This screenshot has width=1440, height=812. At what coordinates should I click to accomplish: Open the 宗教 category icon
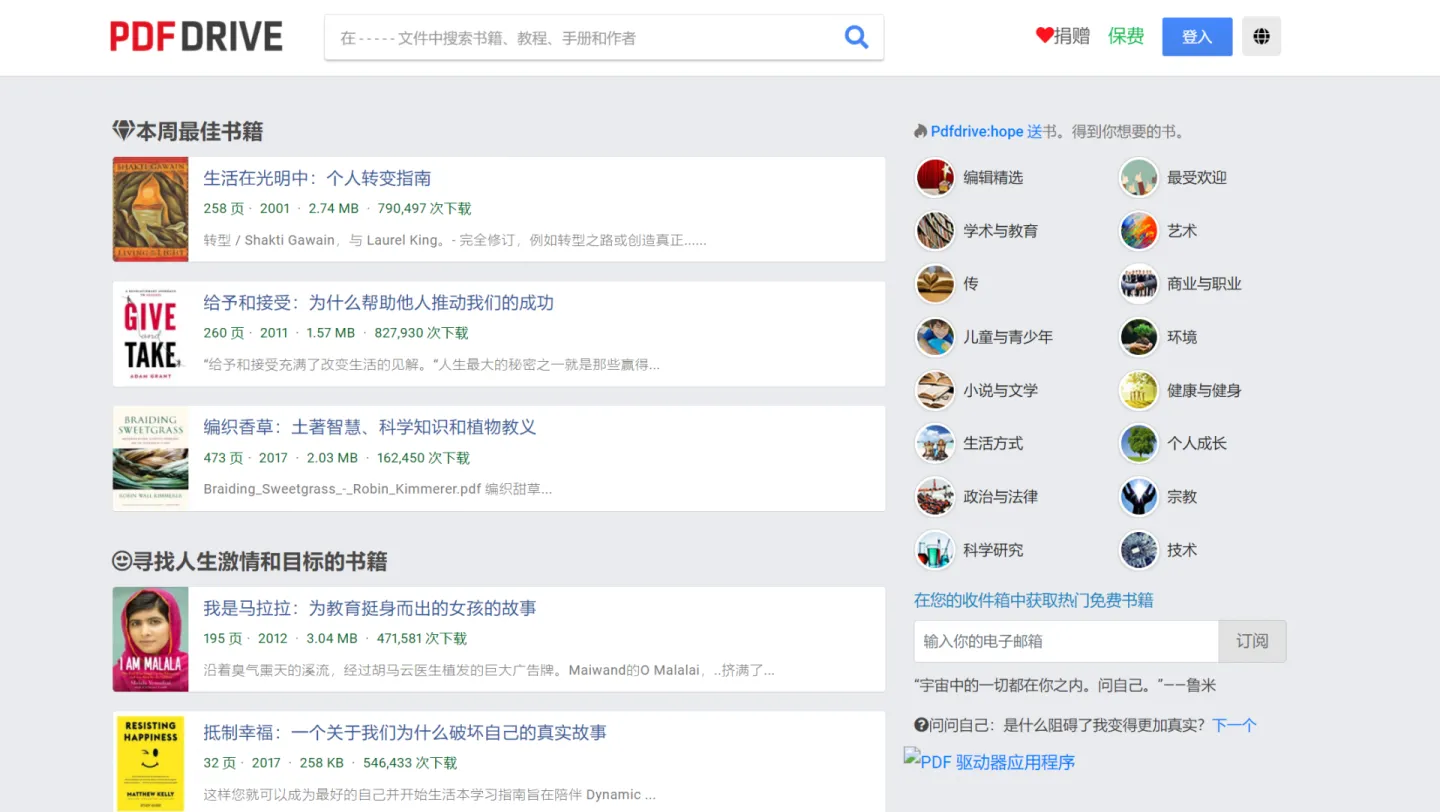click(x=1139, y=497)
